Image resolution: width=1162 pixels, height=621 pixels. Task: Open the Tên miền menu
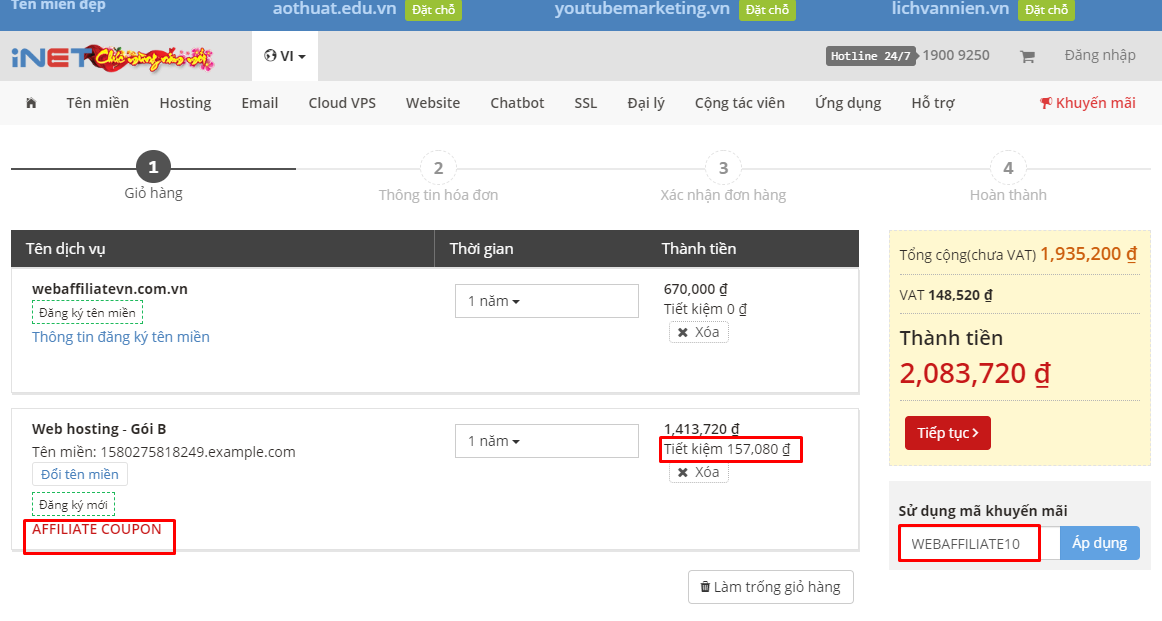(98, 103)
